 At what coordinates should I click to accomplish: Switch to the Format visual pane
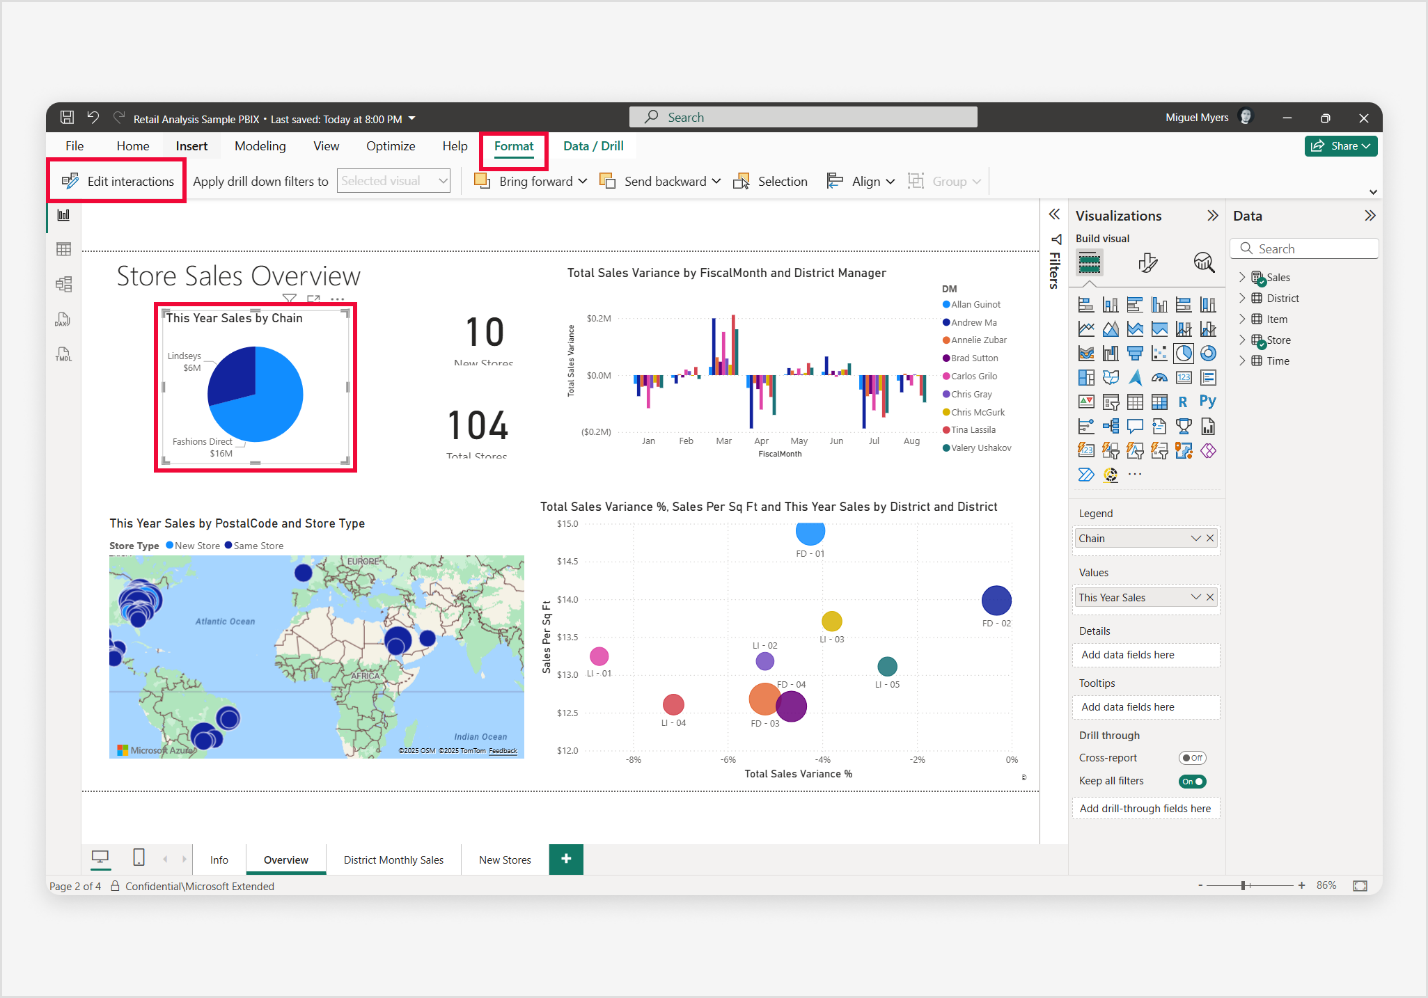(1147, 263)
